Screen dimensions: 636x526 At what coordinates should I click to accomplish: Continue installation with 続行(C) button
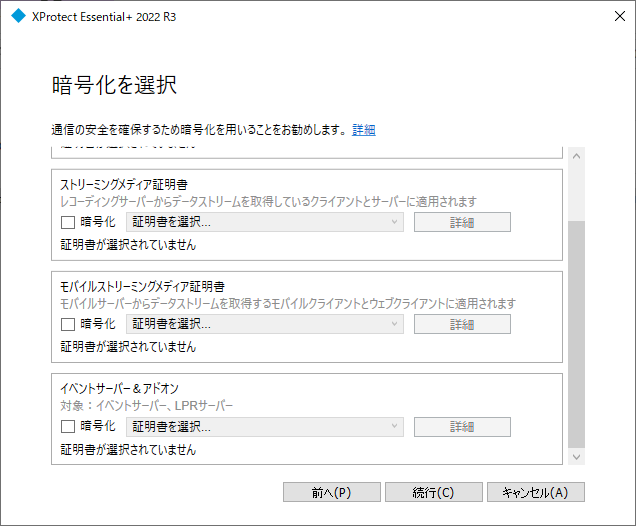pyautogui.click(x=434, y=492)
